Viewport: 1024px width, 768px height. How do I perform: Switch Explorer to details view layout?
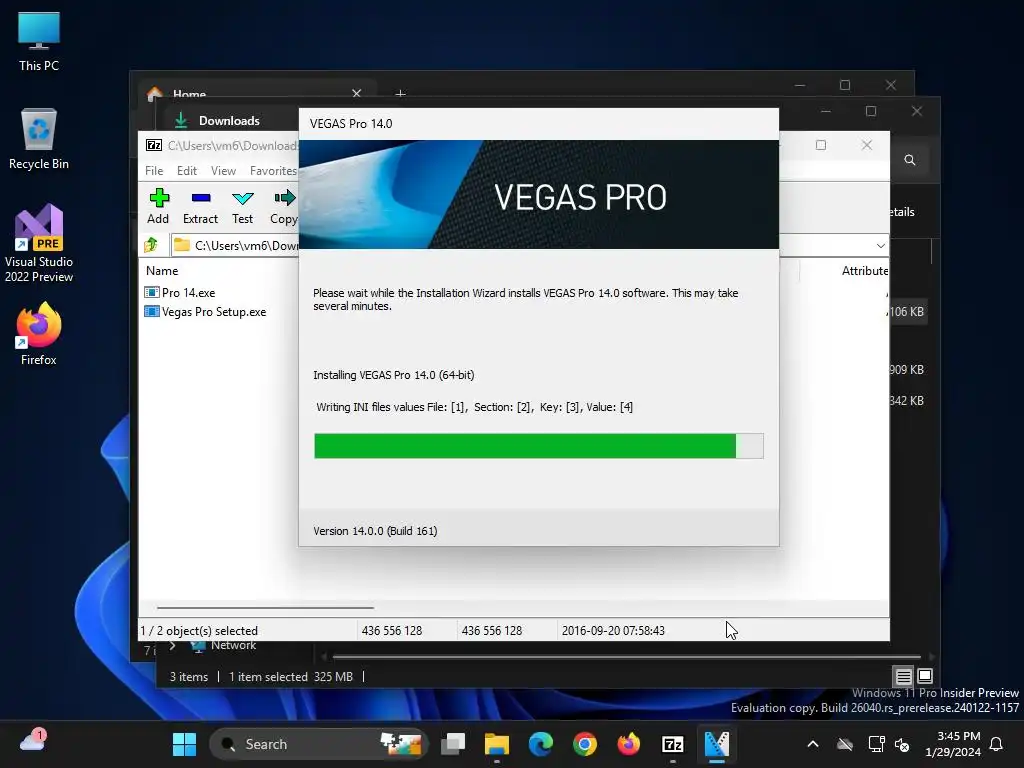click(x=903, y=676)
